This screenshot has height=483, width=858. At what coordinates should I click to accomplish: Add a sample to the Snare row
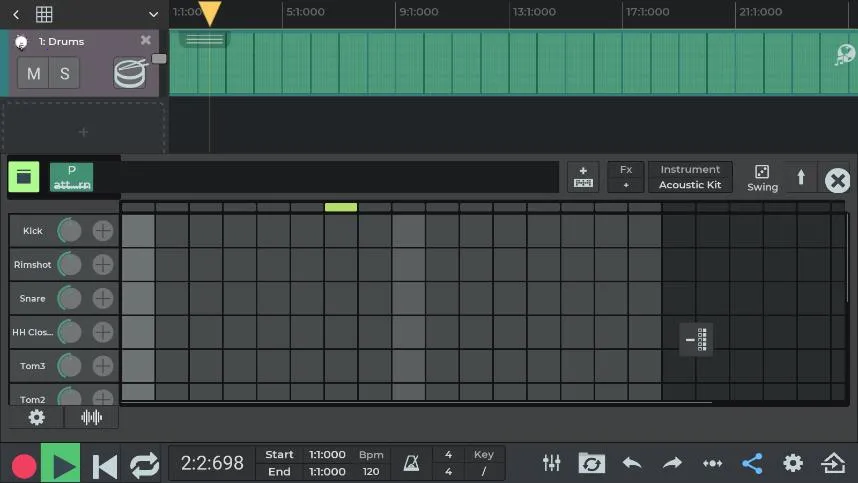103,298
